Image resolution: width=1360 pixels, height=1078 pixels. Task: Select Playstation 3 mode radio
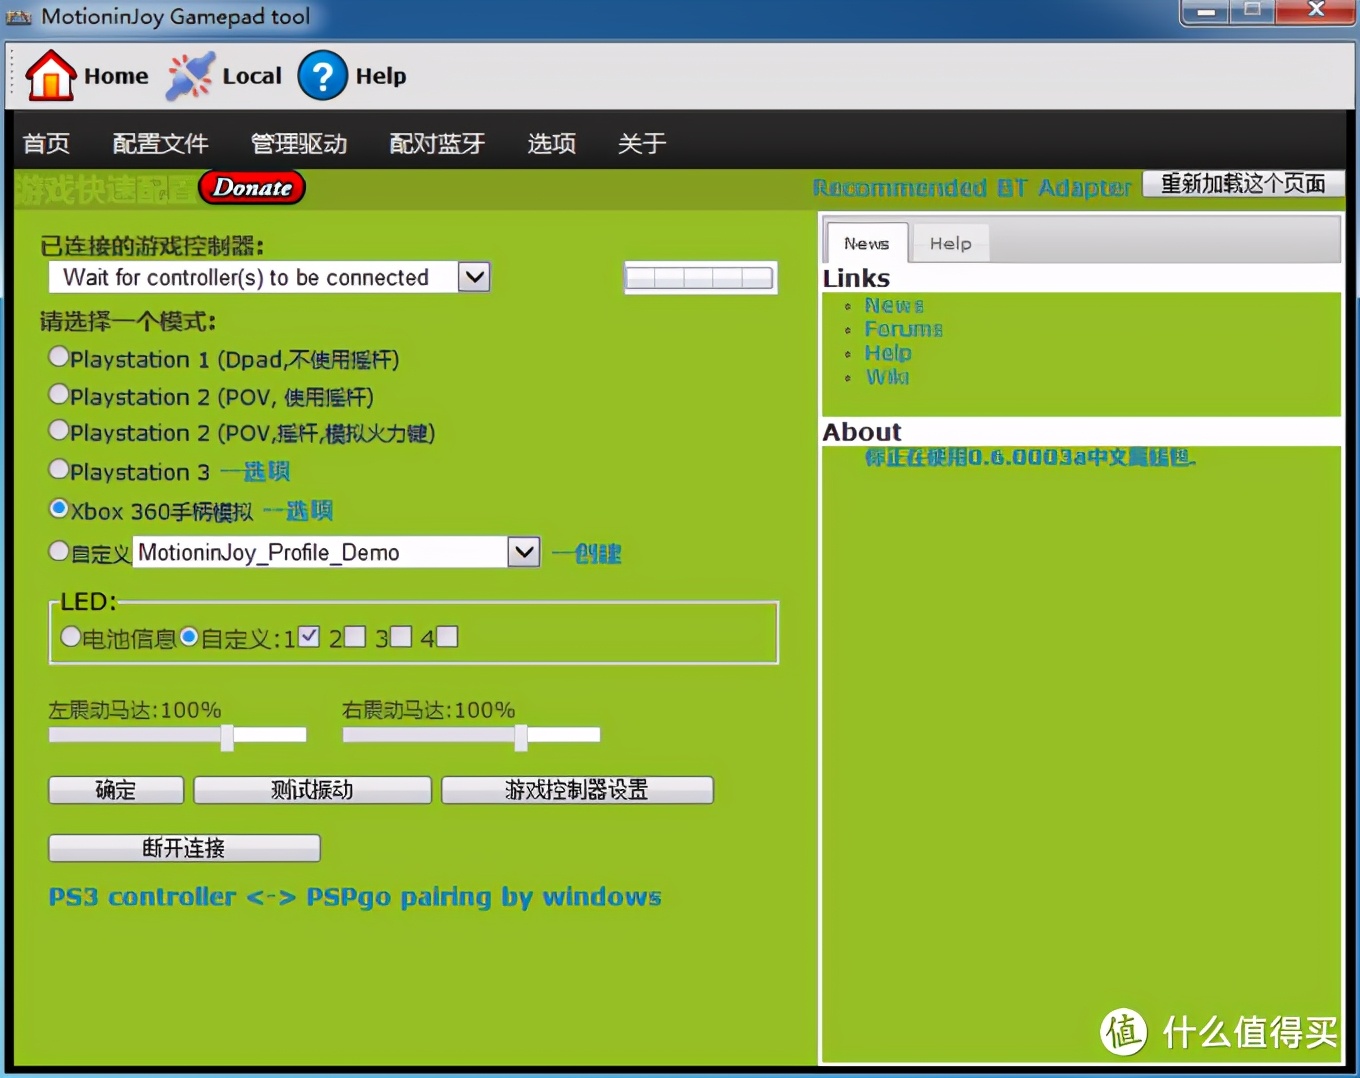[59, 469]
